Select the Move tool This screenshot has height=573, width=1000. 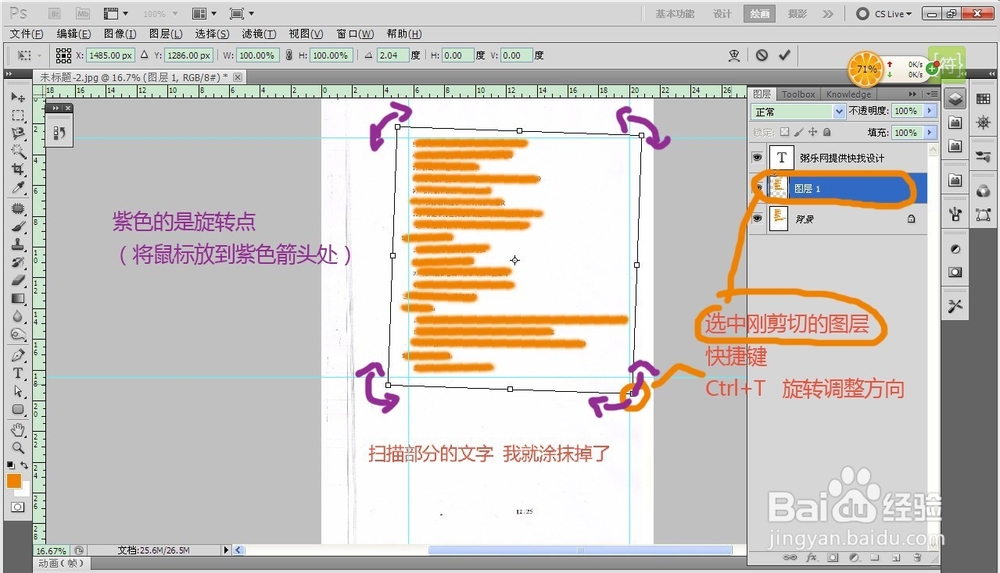(18, 97)
